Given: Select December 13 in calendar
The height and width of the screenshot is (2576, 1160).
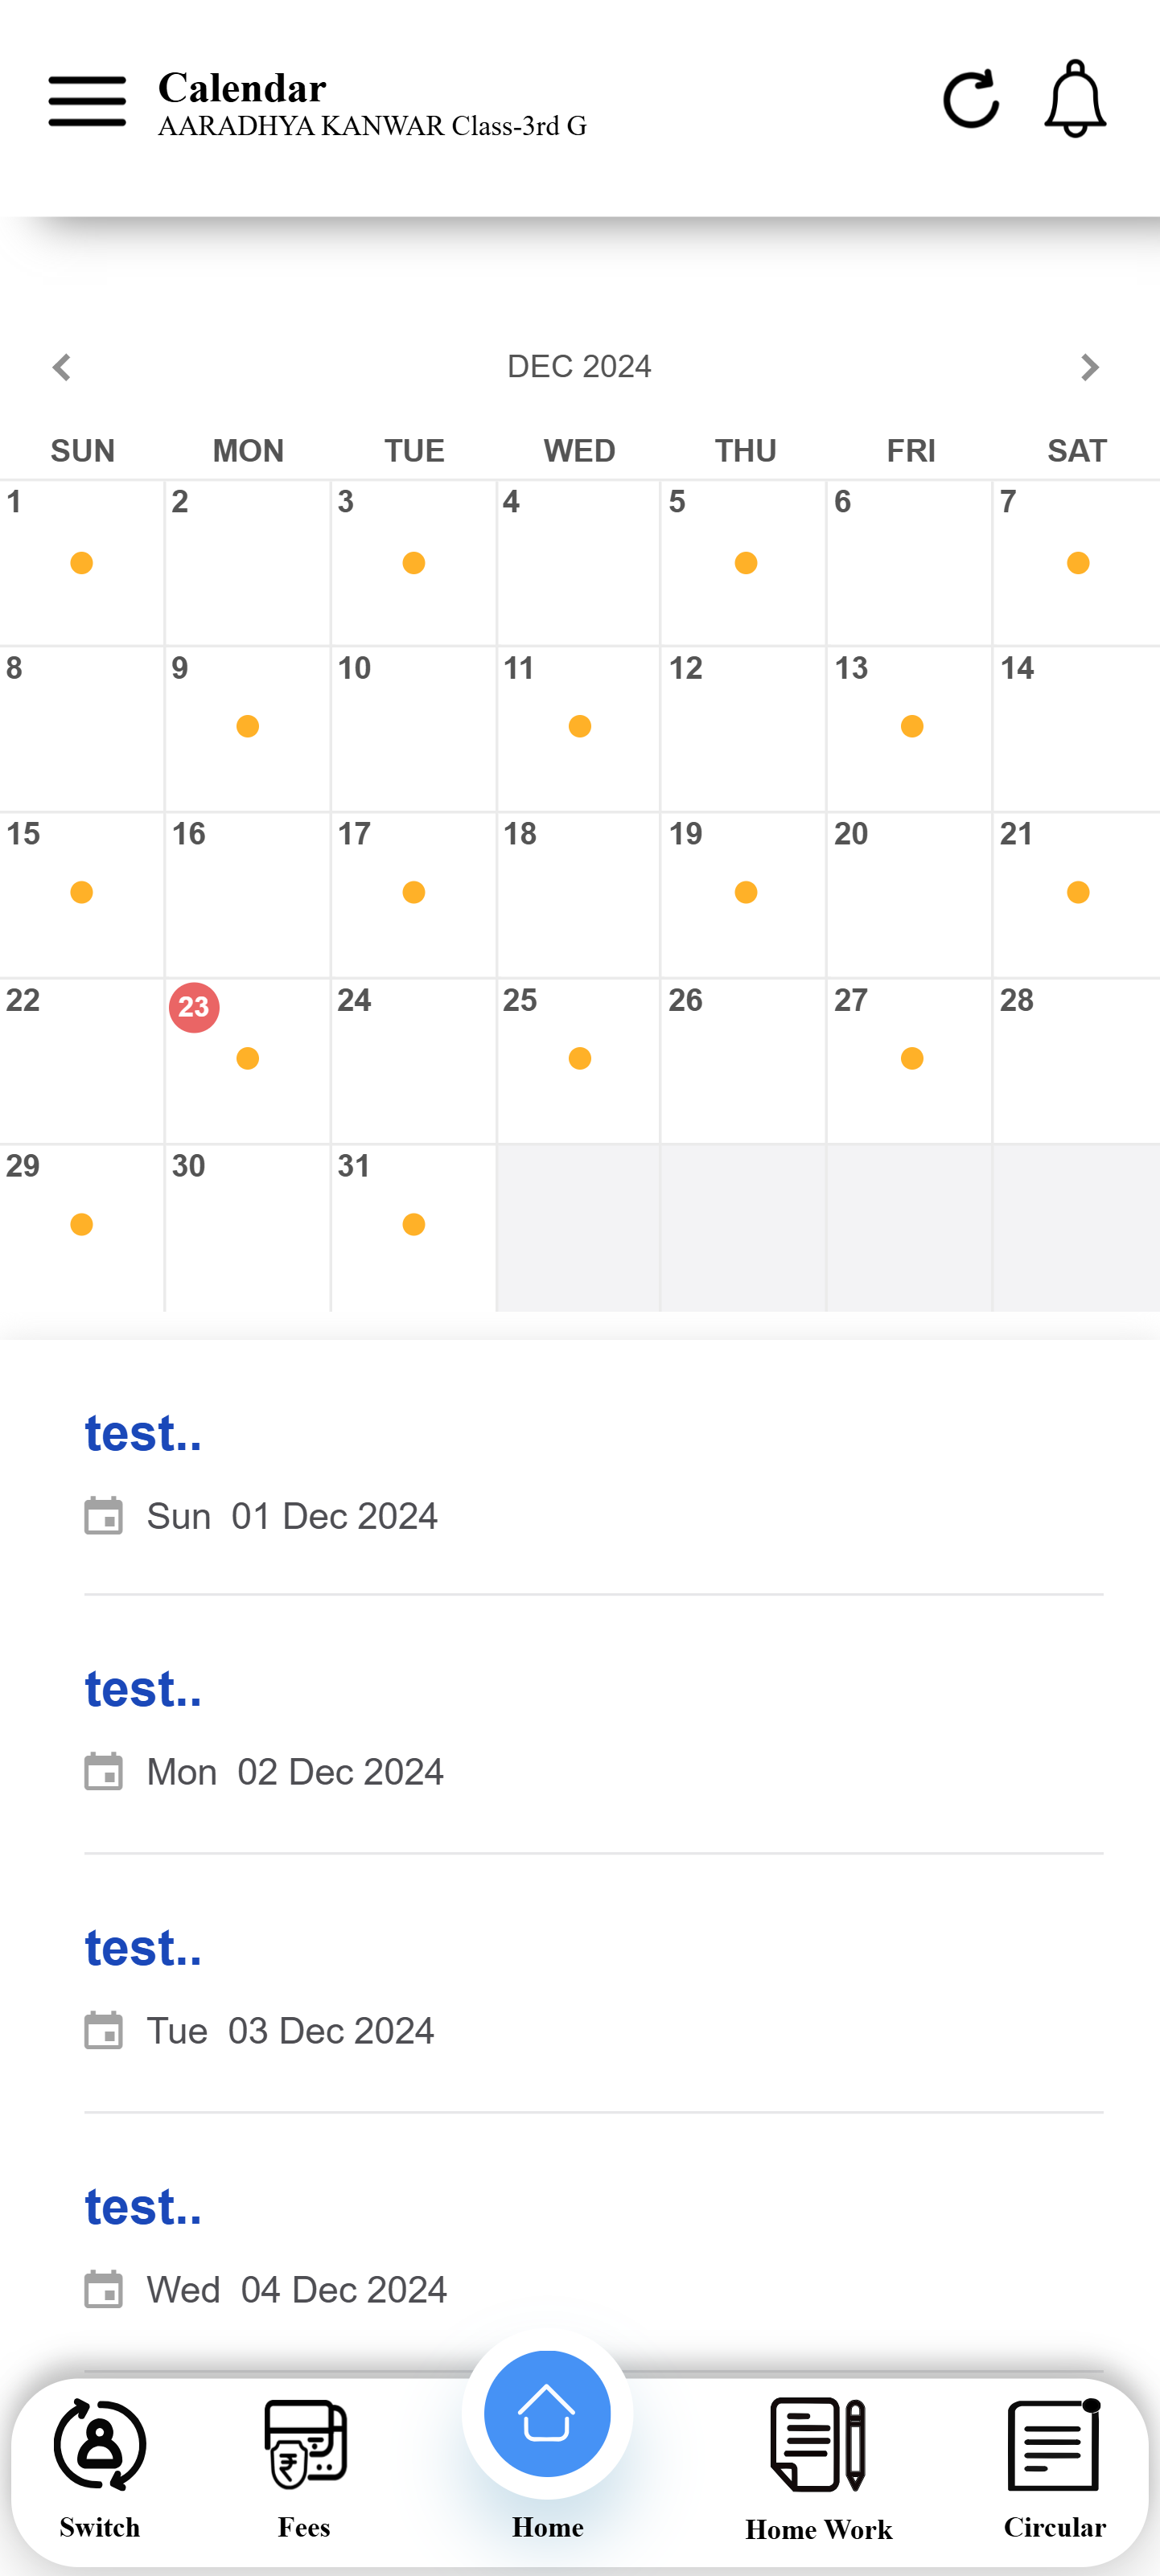Looking at the screenshot, I should pos(909,728).
